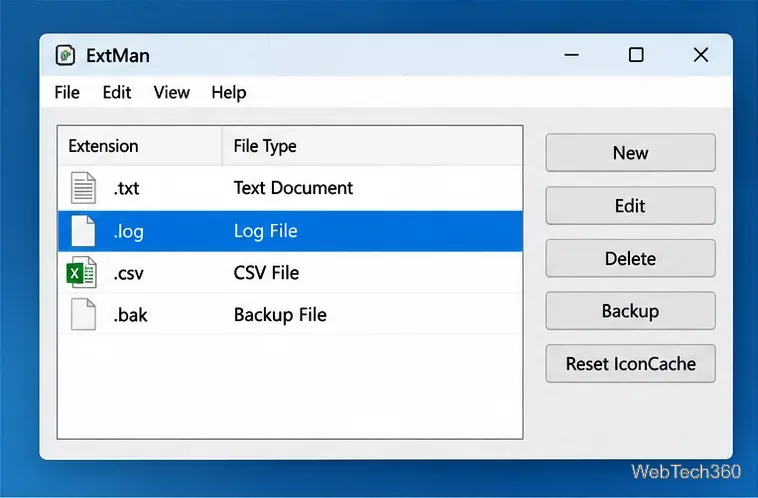
Task: Click the Reset IconCache button
Action: tap(630, 364)
